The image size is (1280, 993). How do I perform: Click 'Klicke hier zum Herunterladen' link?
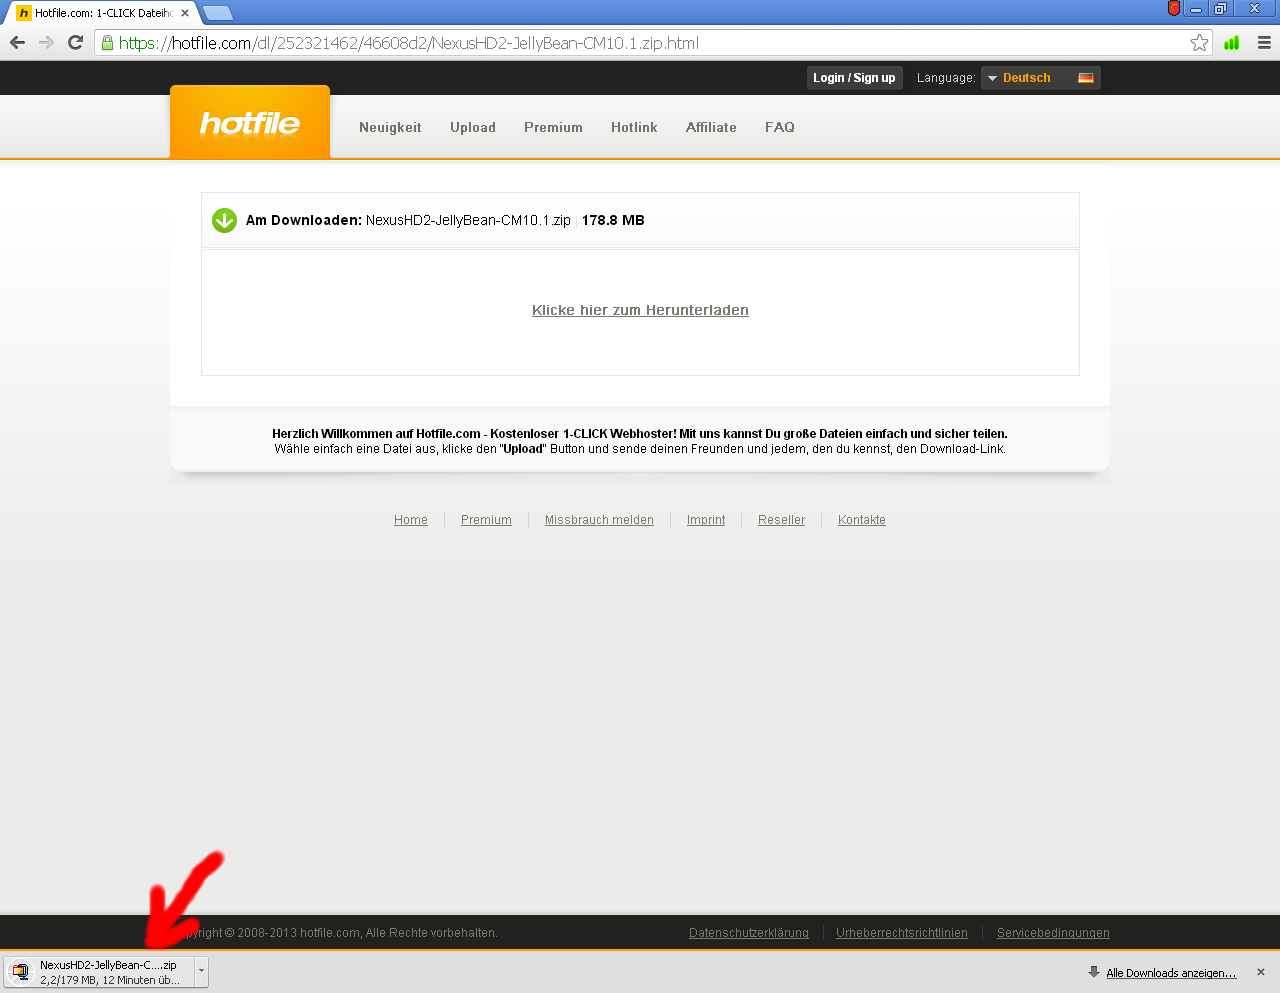(x=640, y=310)
